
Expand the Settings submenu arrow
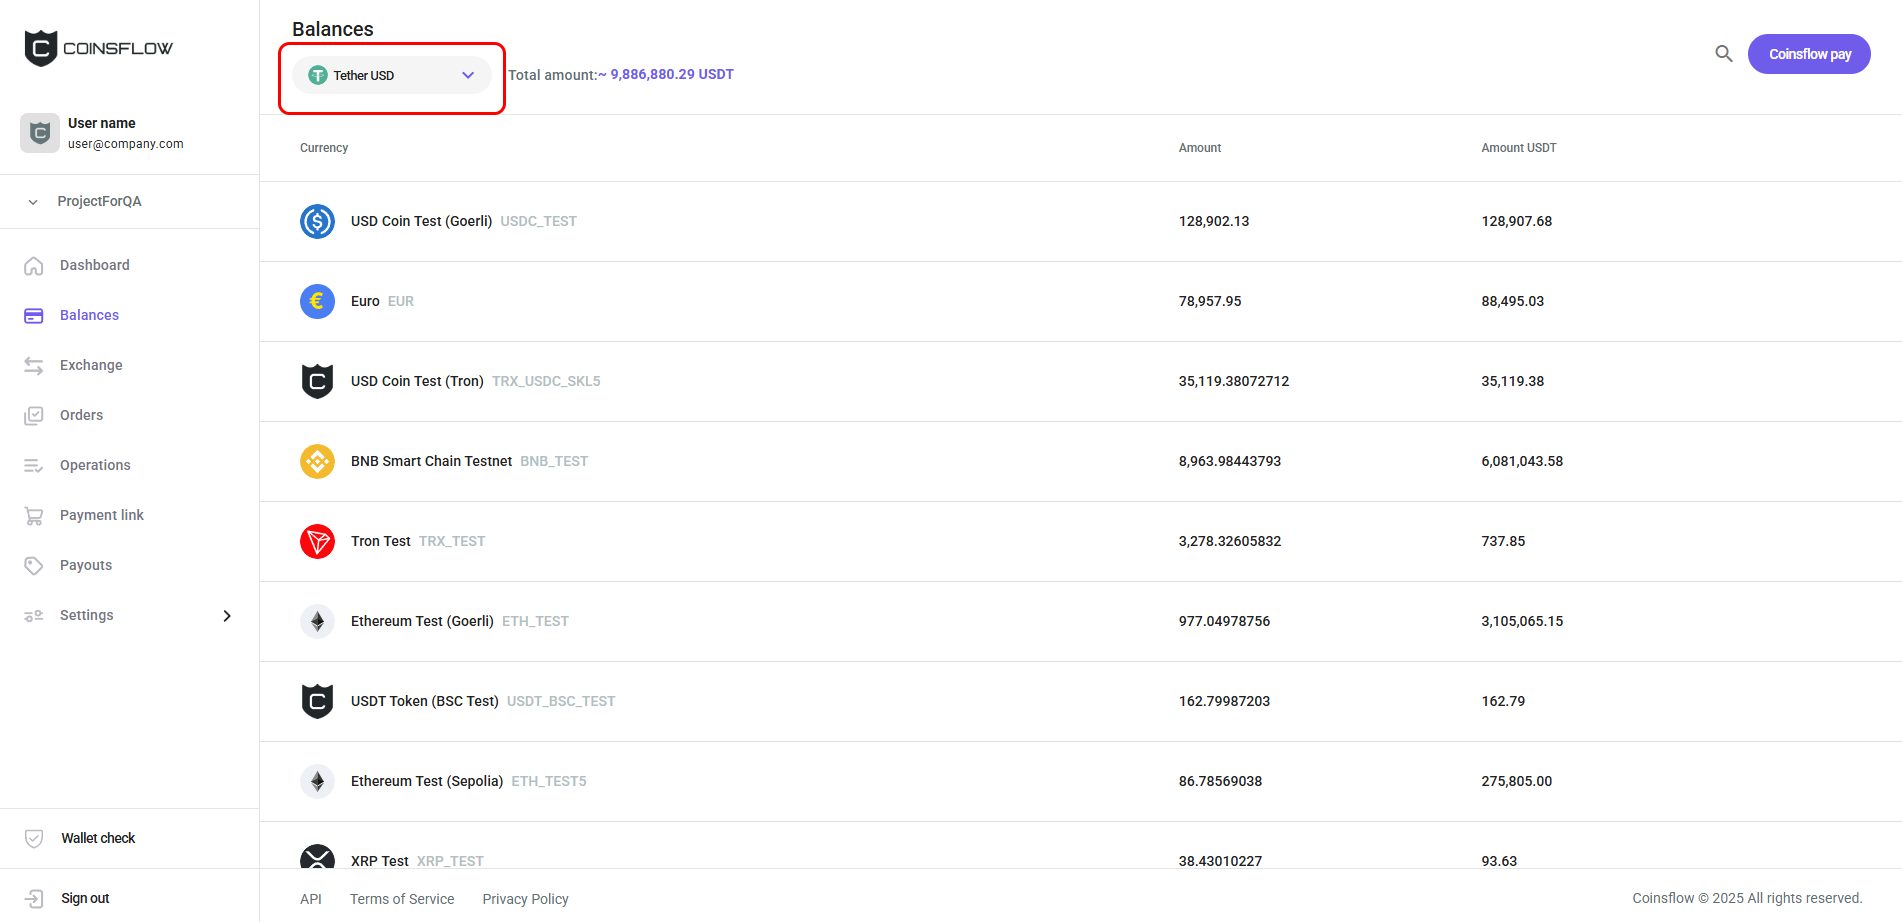[227, 616]
